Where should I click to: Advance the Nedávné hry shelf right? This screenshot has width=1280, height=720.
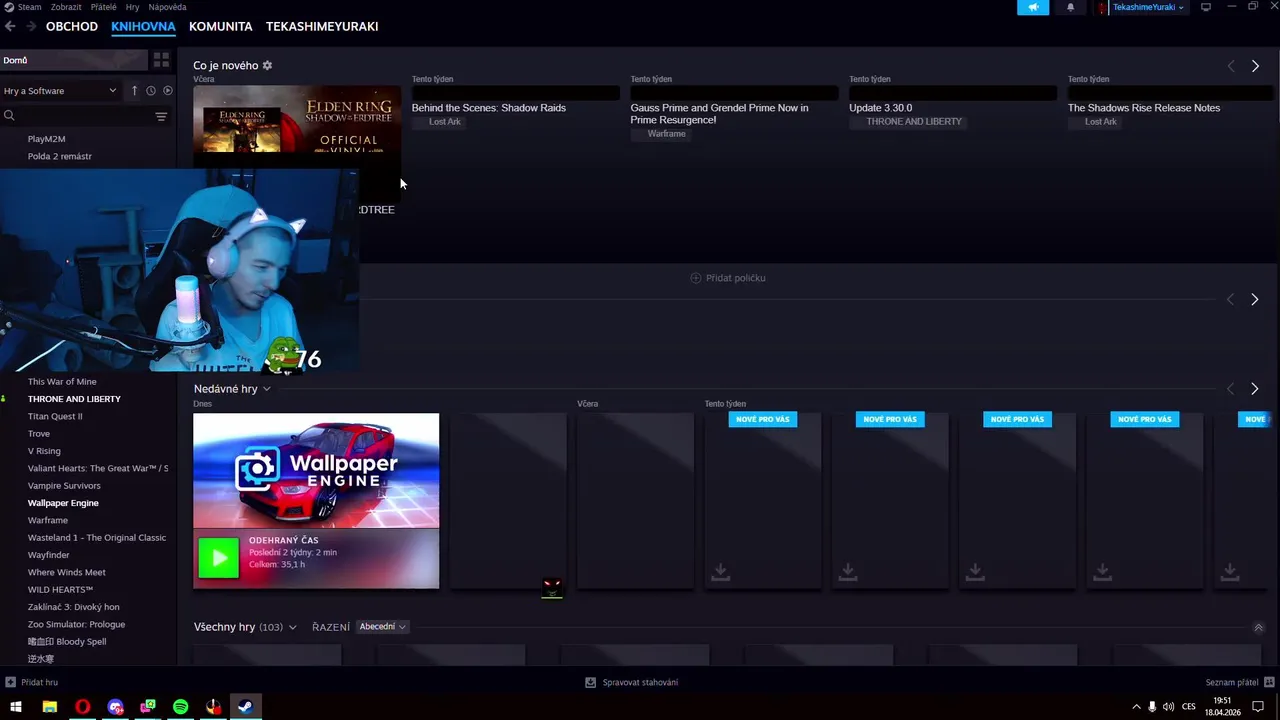[1255, 389]
